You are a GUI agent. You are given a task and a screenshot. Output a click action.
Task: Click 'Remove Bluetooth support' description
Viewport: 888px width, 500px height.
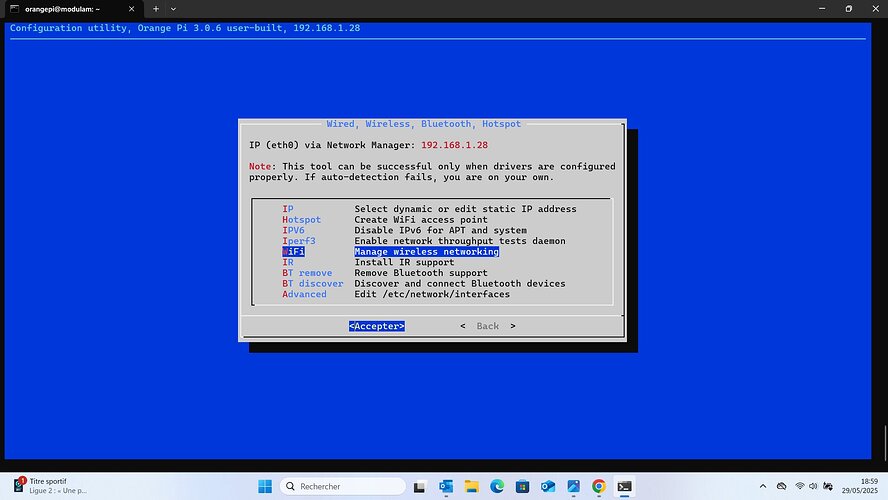(x=421, y=273)
